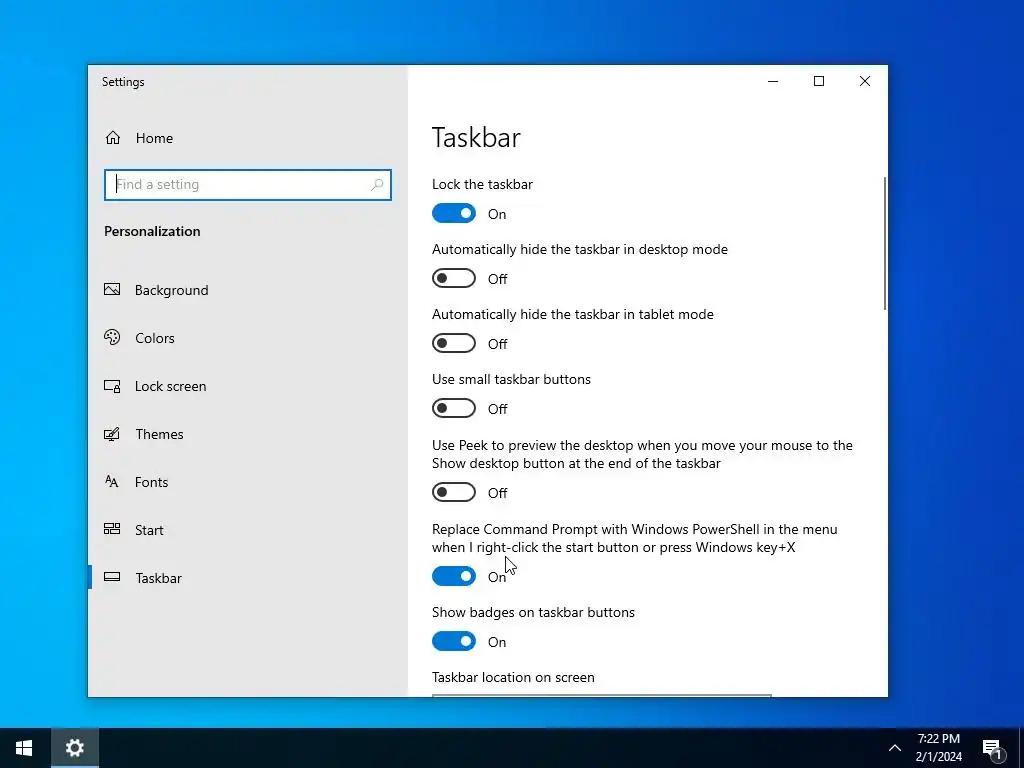Image resolution: width=1024 pixels, height=768 pixels.
Task: Close the Settings window
Action: (x=865, y=81)
